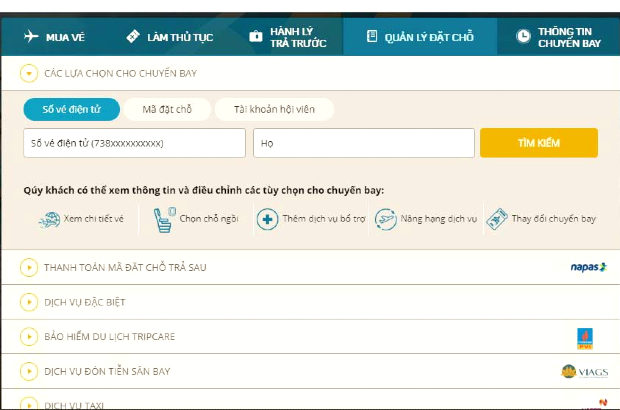Open Thêm dịch vụ bổ trợ text link
The height and width of the screenshot is (410, 620).
click(324, 219)
